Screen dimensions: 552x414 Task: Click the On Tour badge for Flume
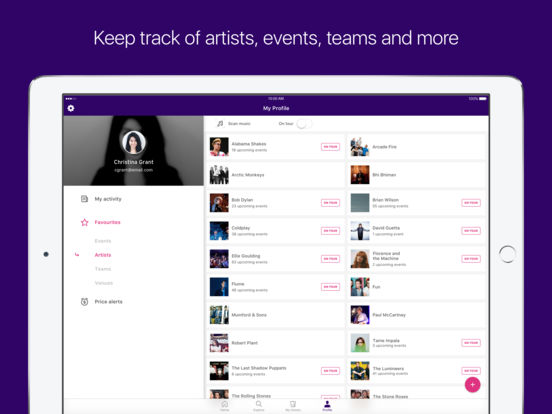pos(330,287)
